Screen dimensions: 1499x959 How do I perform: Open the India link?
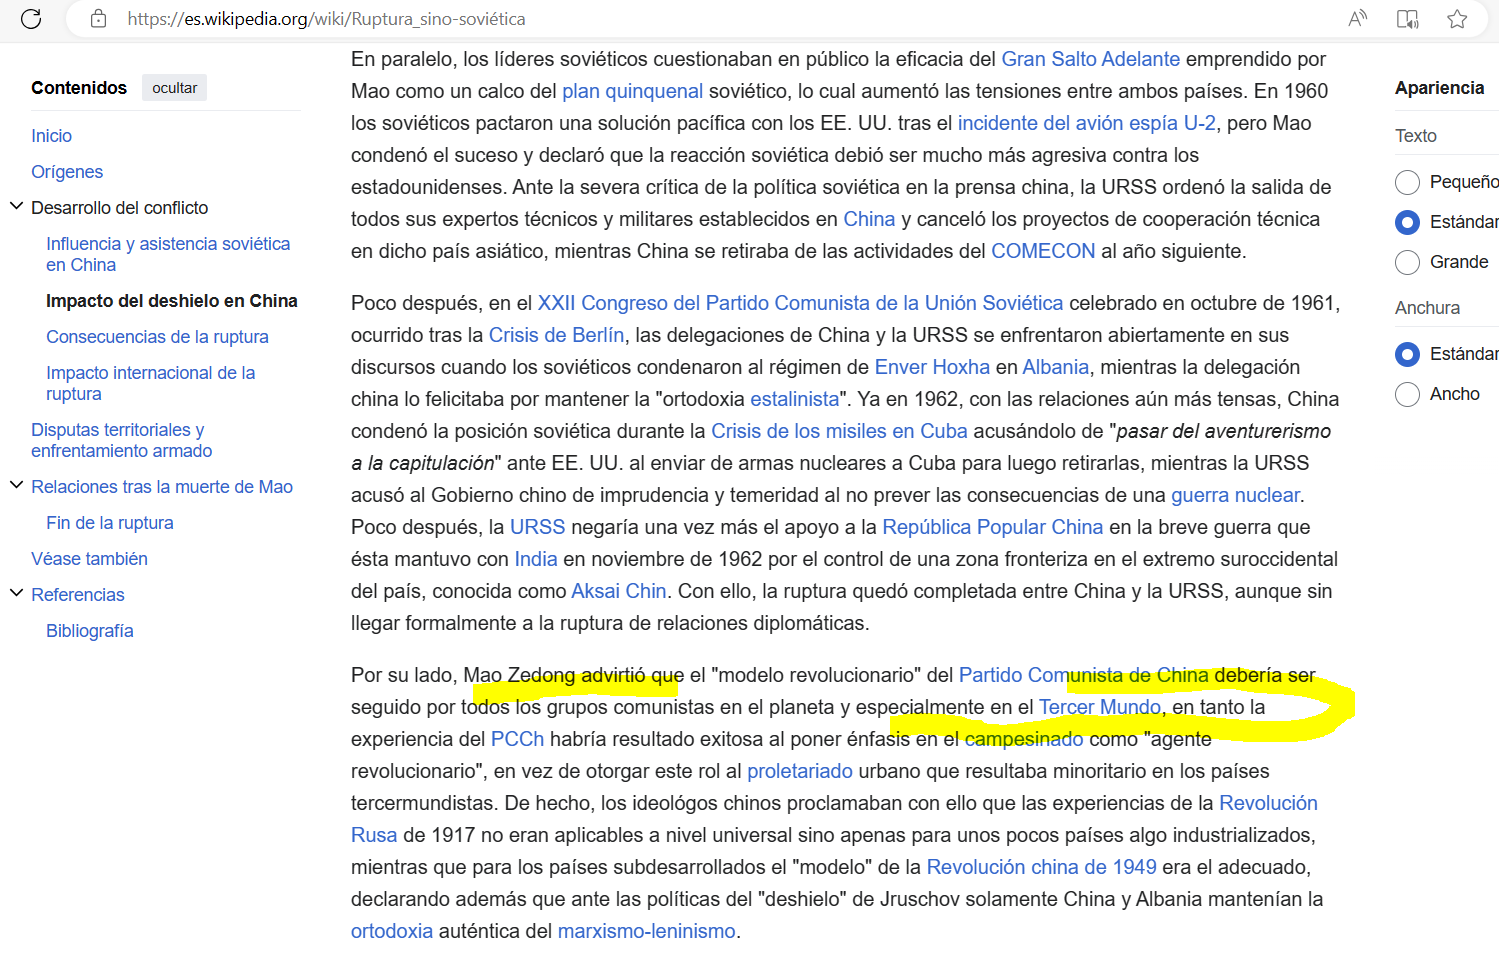click(536, 559)
